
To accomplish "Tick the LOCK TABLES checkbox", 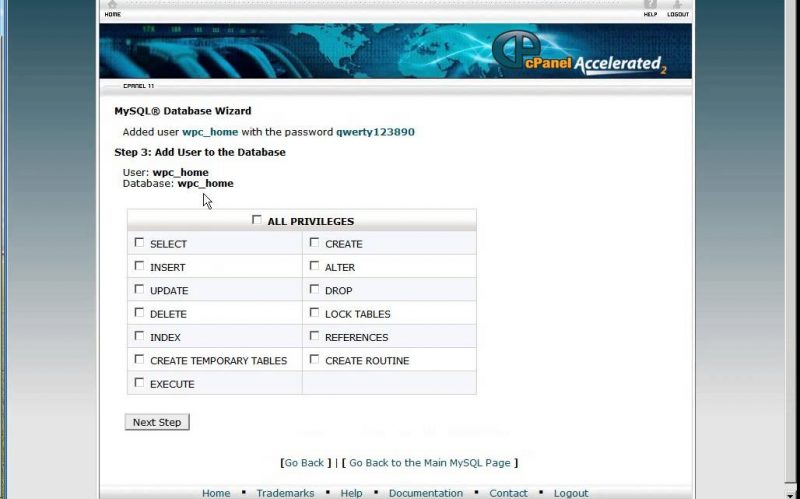I will pos(314,313).
